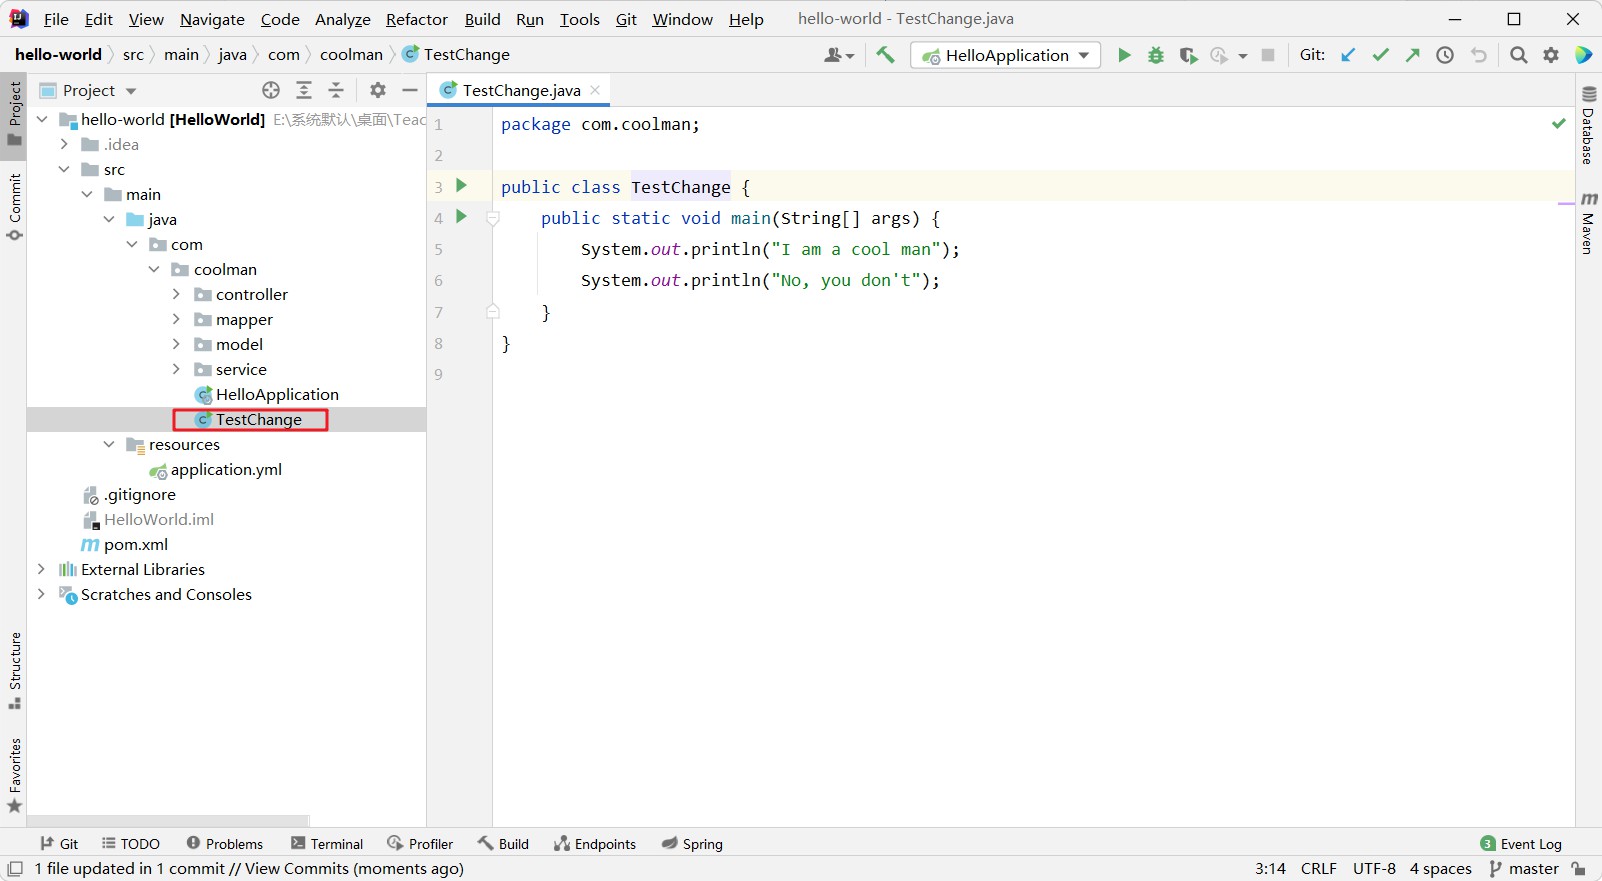
Task: Click Git Update Project blue arrow
Action: (x=1348, y=55)
